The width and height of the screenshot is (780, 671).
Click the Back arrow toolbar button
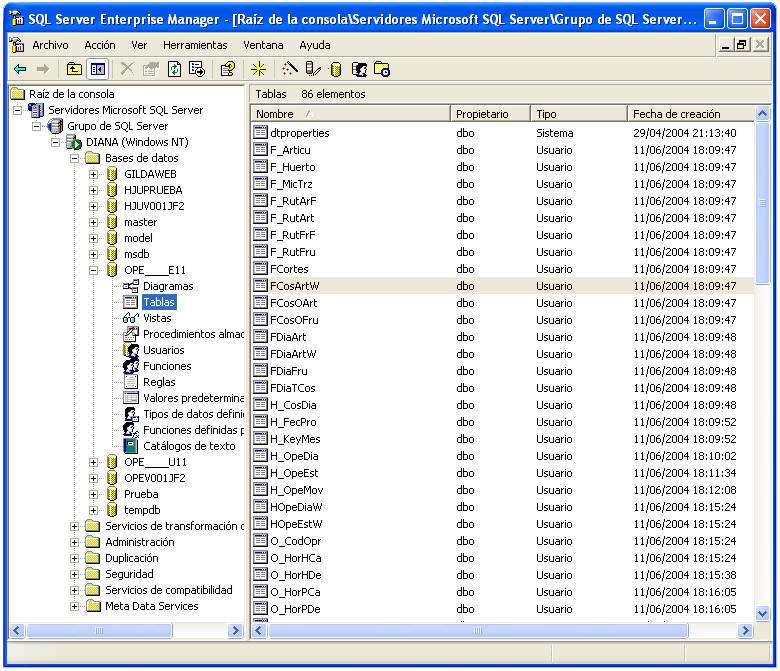tap(20, 69)
